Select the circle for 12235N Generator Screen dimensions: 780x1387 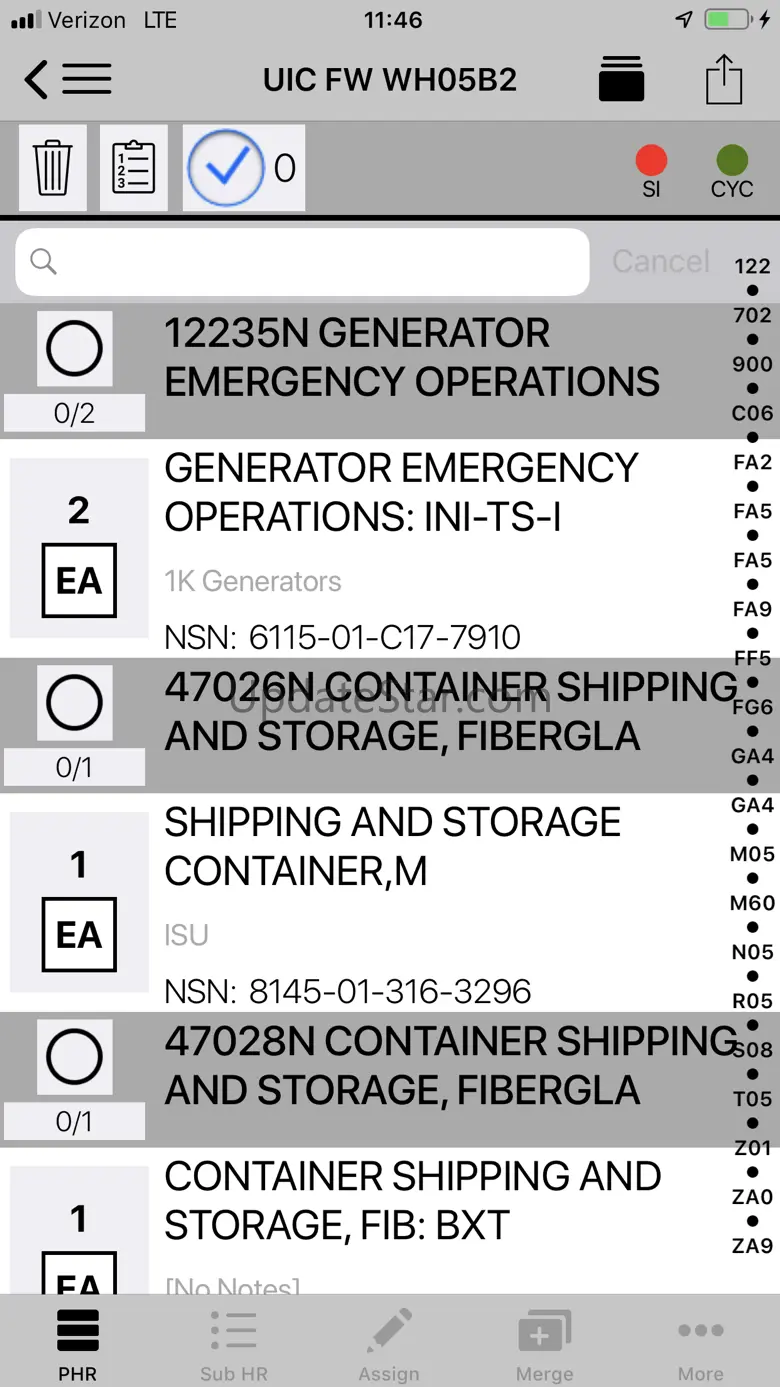pyautogui.click(x=74, y=349)
